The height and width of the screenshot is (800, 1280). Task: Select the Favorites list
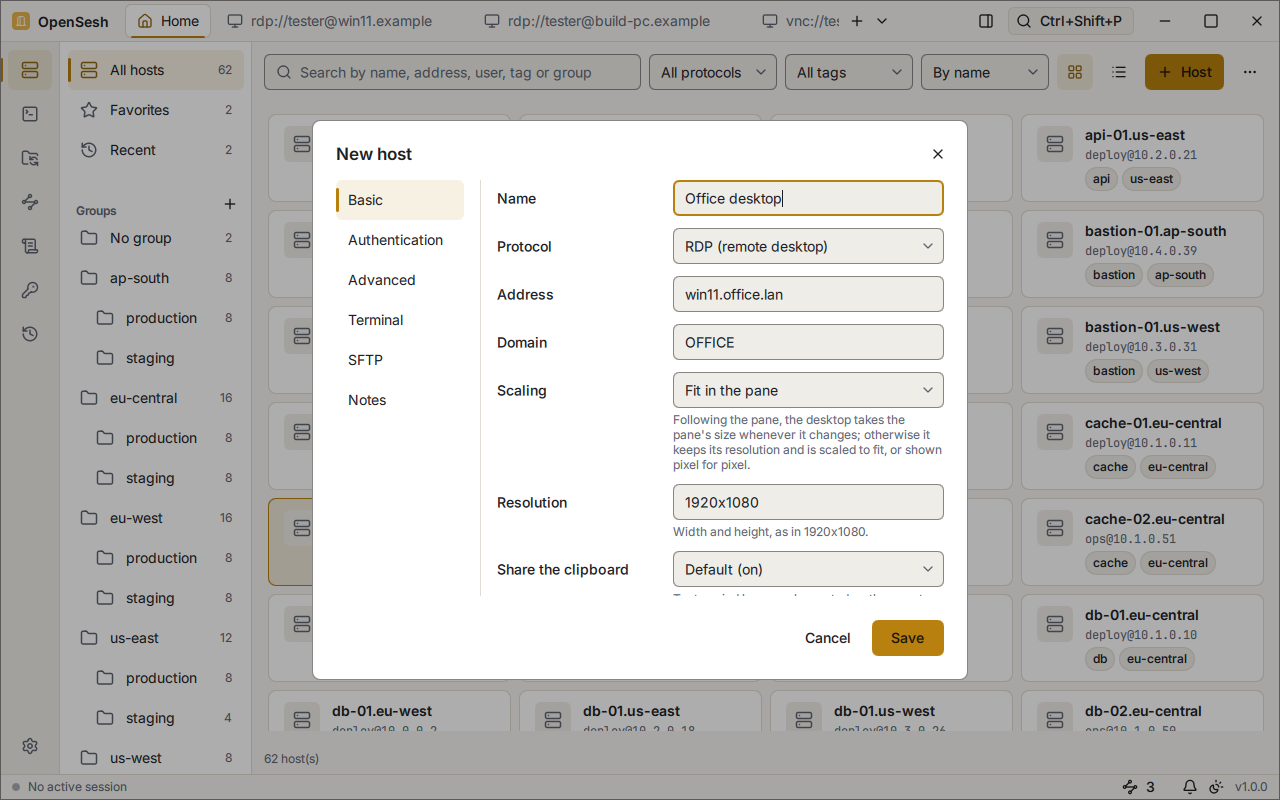point(156,110)
